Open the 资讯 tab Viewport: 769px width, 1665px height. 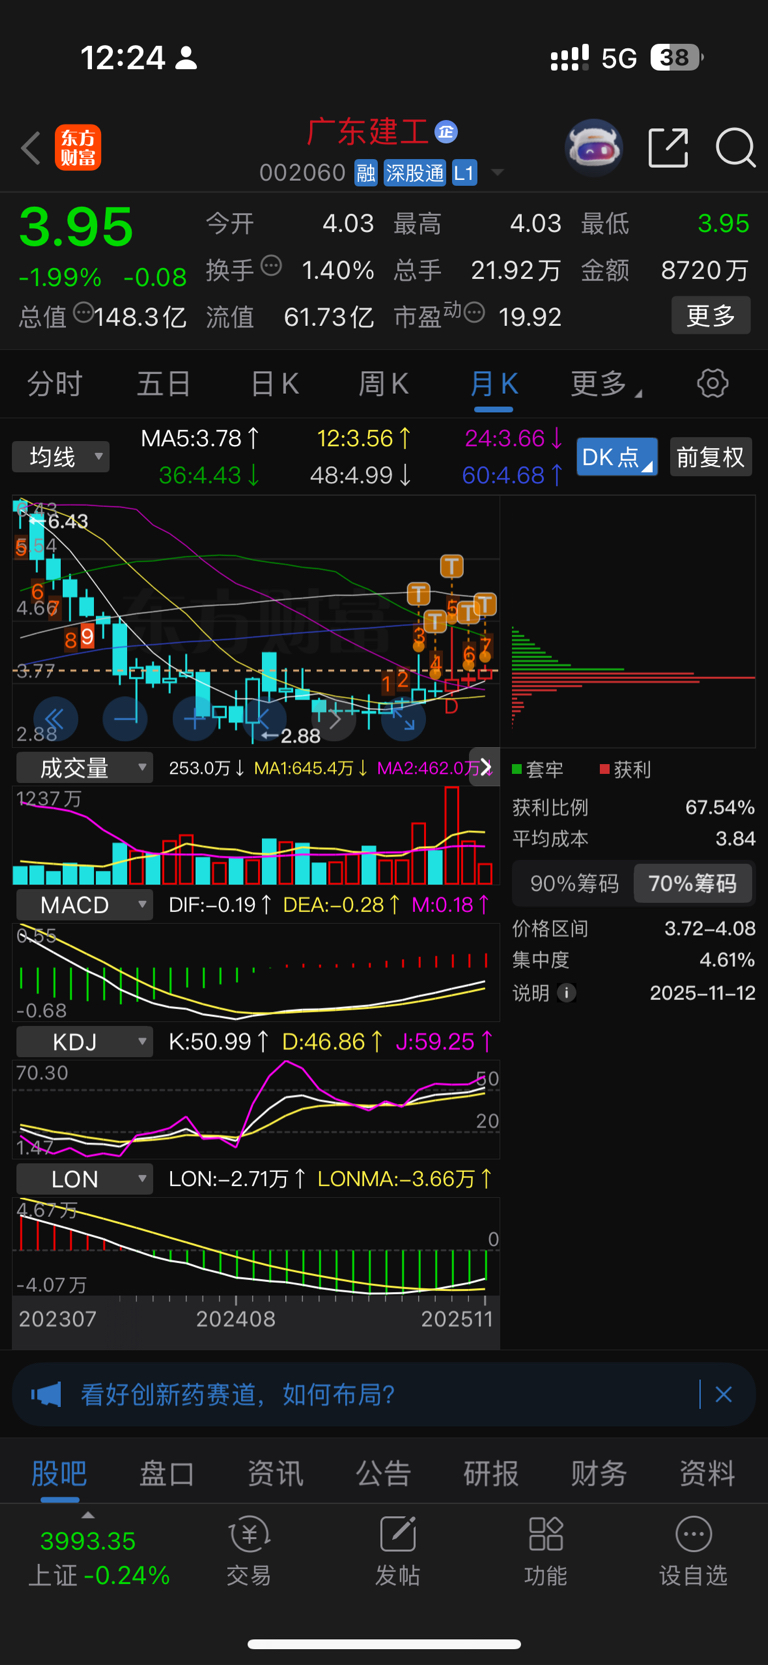coord(275,1473)
